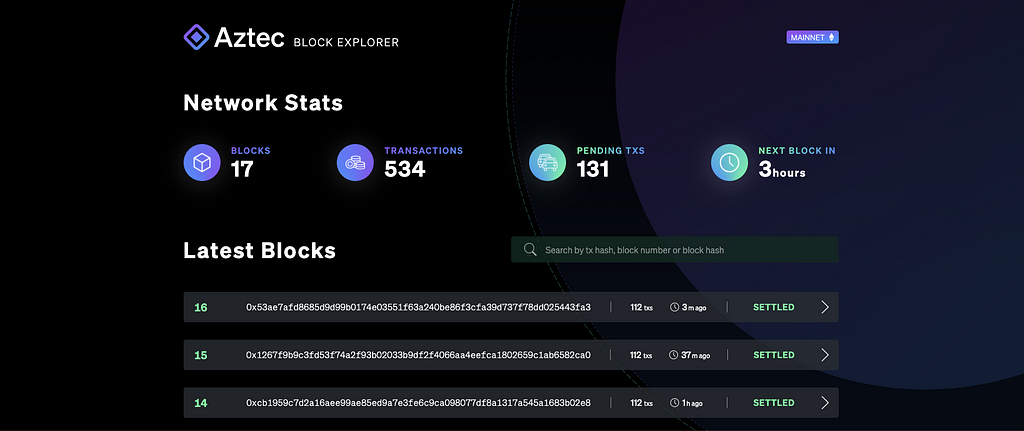The image size is (1024, 431).
Task: Click the Next Block In clock icon
Action: [x=729, y=163]
